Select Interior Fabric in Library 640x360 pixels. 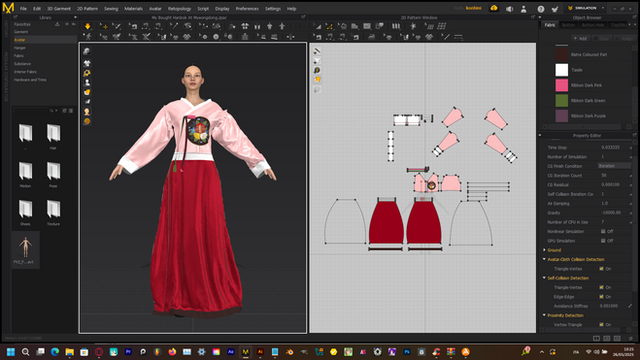pyautogui.click(x=25, y=71)
